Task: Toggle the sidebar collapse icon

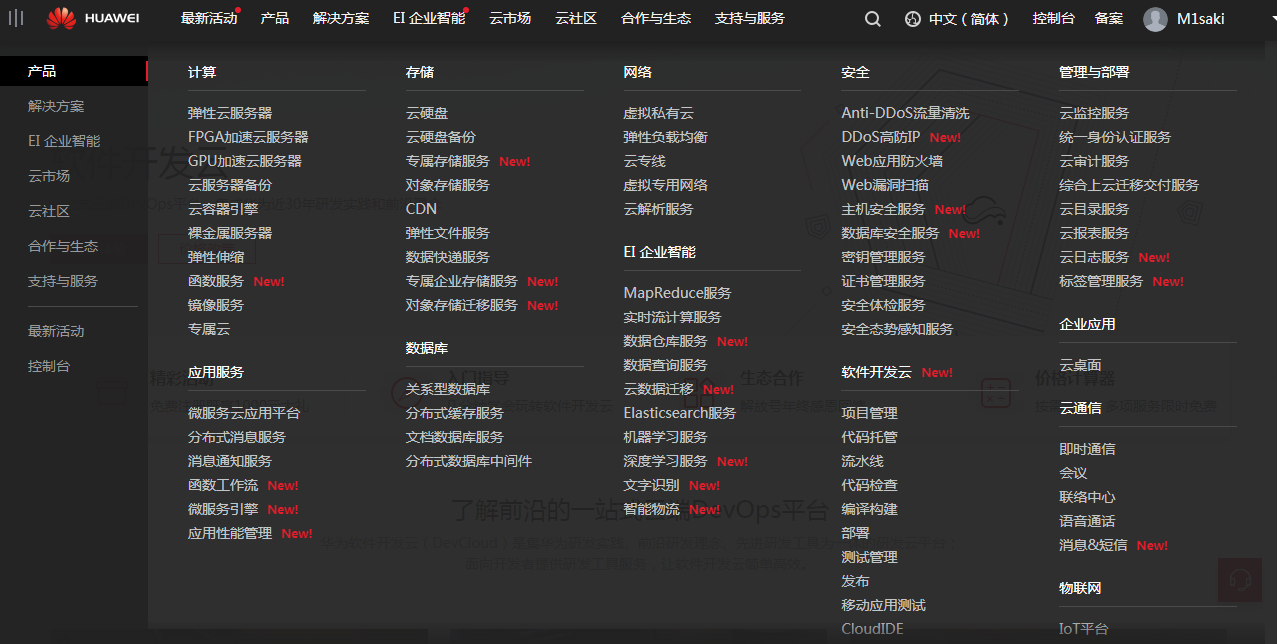Action: click(x=16, y=18)
